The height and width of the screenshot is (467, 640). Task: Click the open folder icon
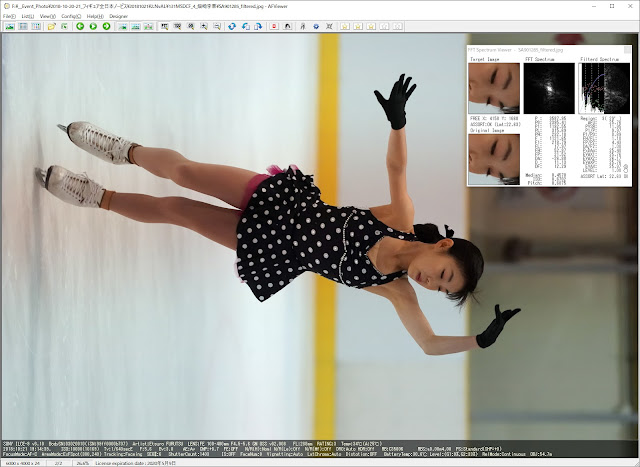tap(51, 26)
